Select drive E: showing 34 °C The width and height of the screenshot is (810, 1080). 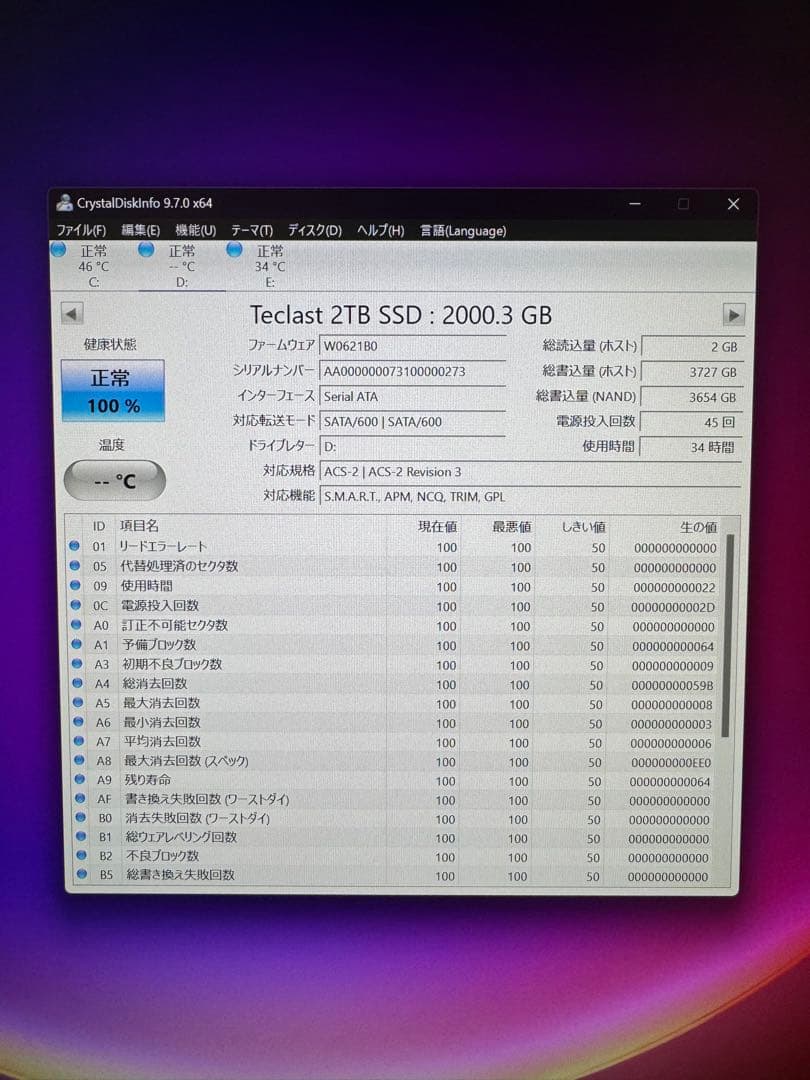233,251
